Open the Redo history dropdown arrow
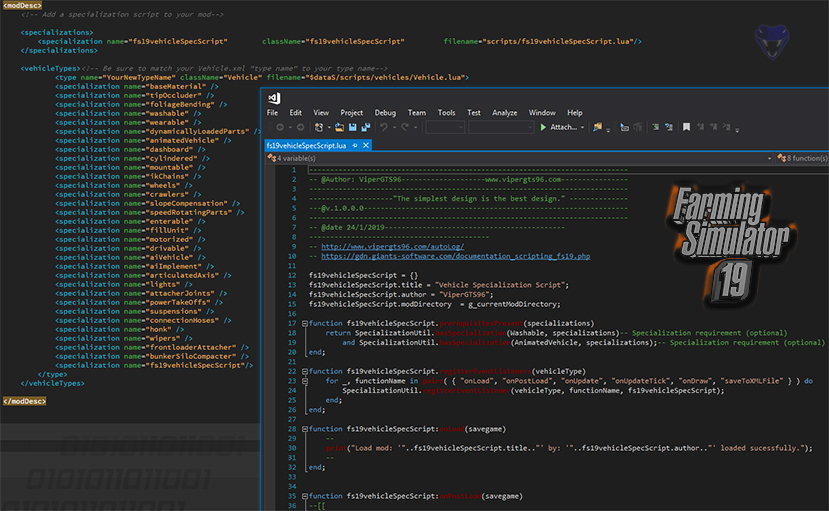Screen dimensions: 829x511 coord(416,127)
